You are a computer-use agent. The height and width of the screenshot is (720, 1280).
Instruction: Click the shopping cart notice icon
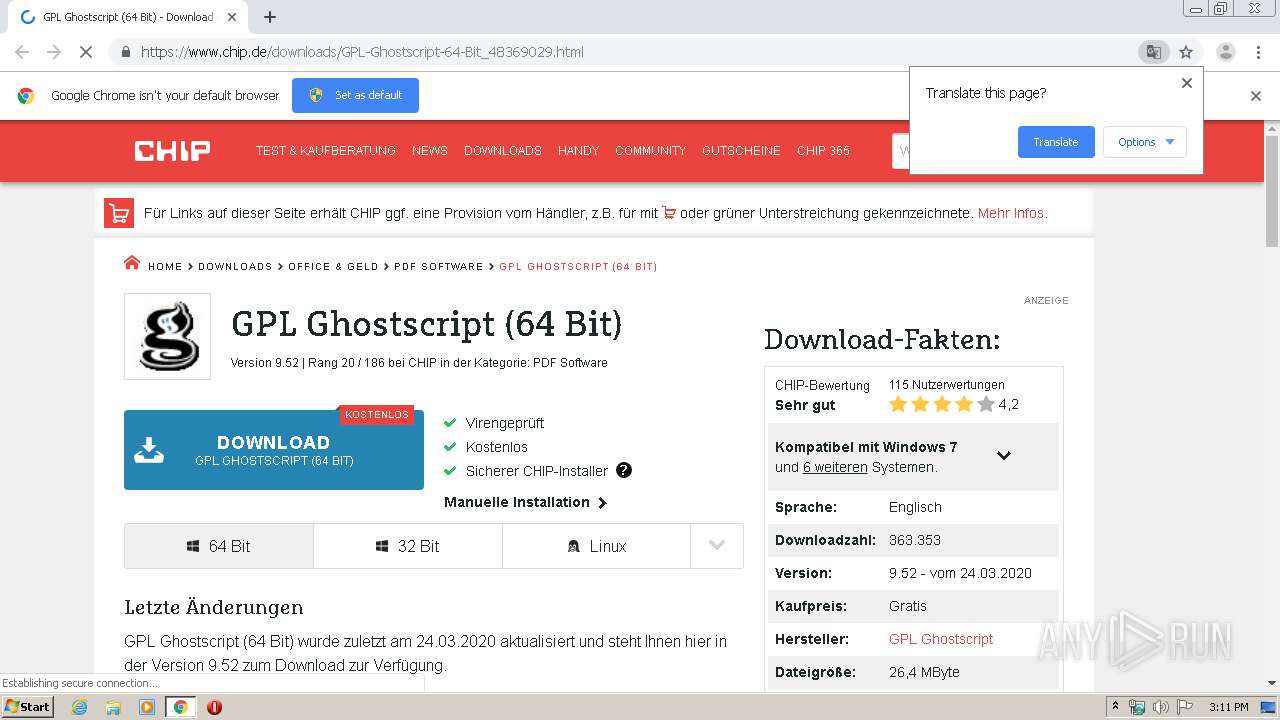point(119,213)
